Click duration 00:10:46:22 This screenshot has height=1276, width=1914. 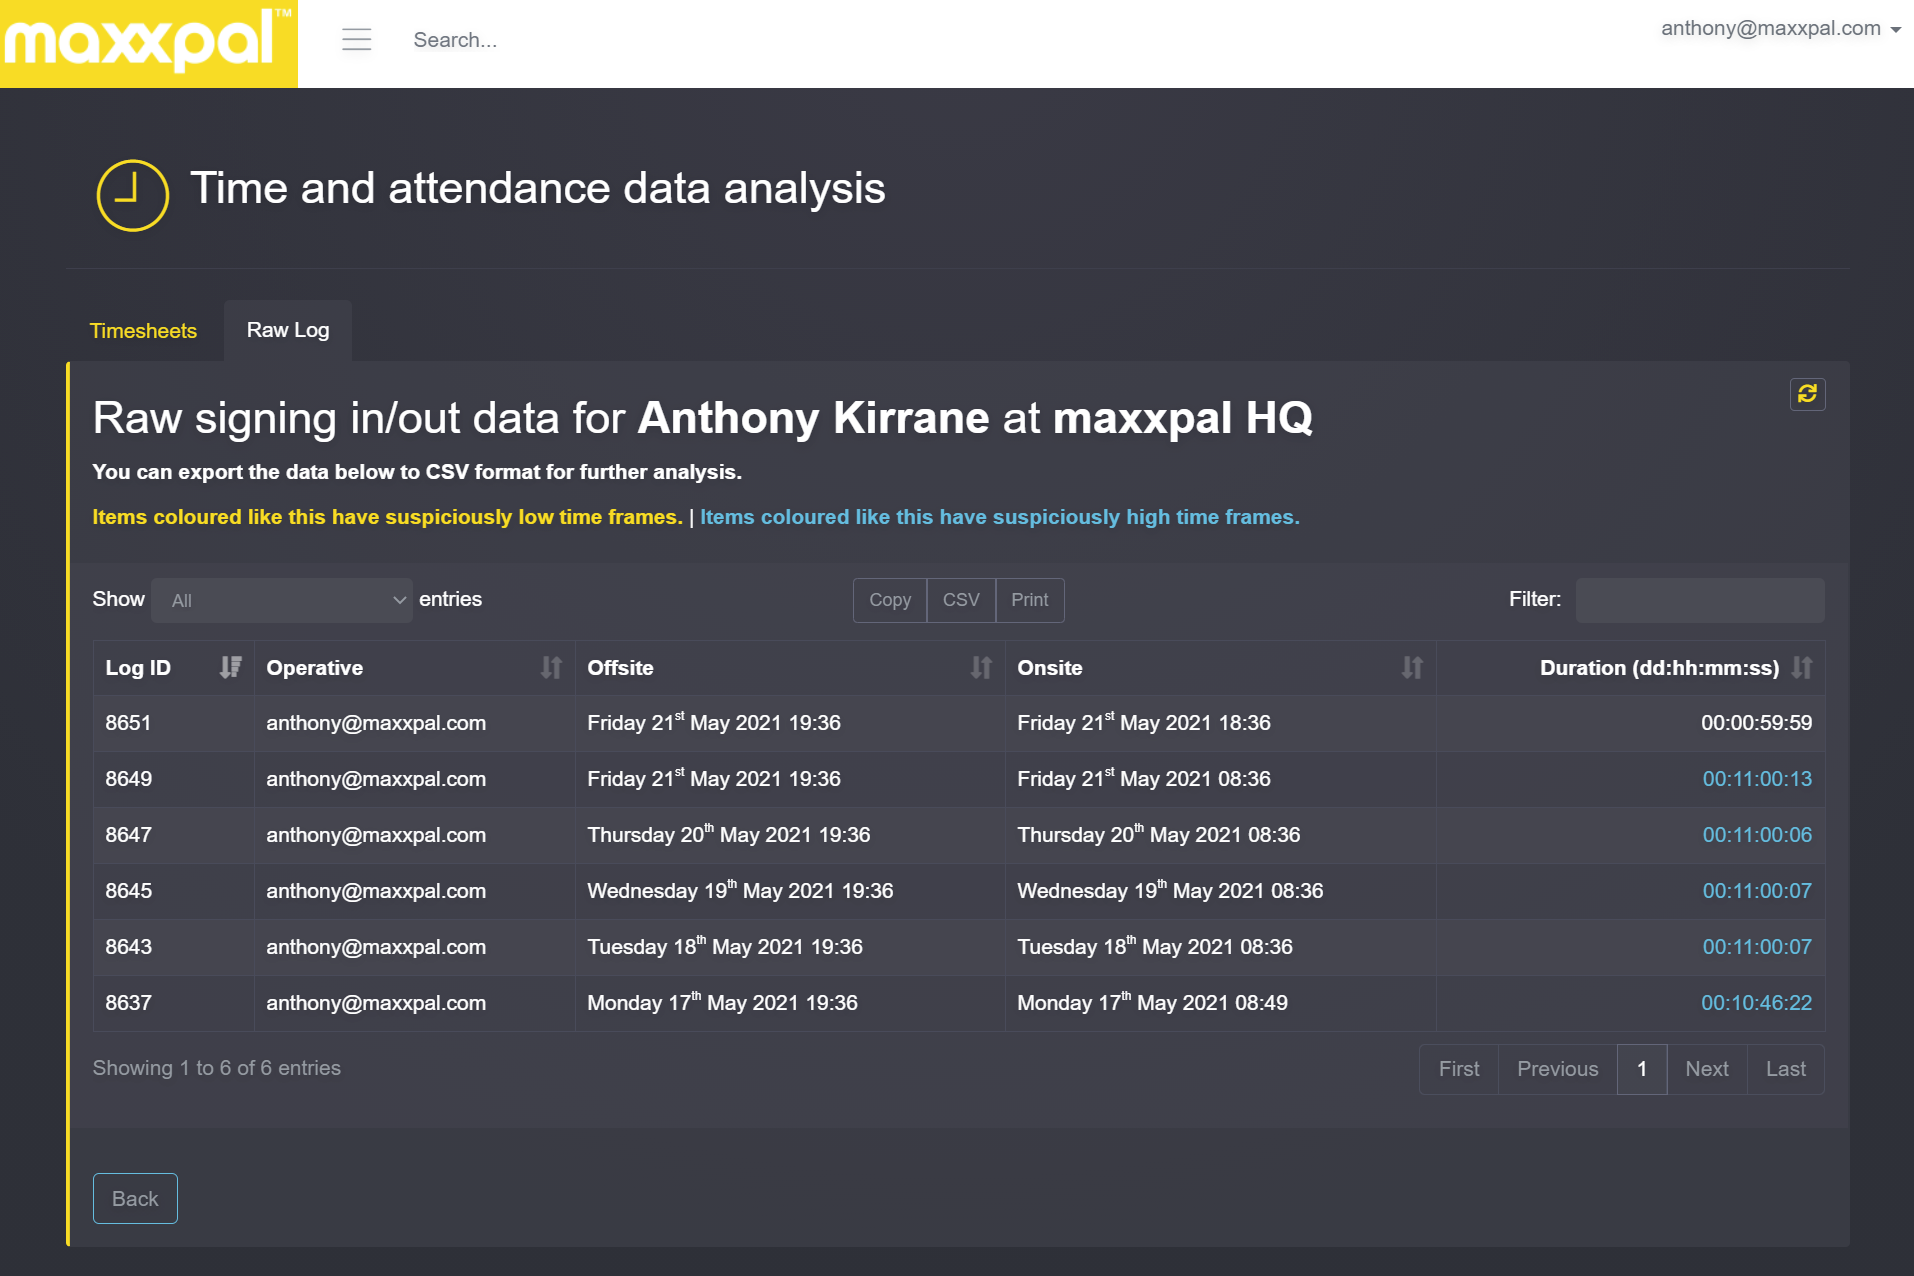[1756, 1003]
